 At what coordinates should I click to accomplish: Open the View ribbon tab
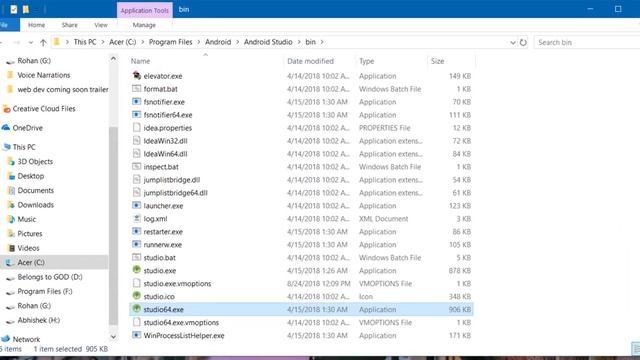101,25
